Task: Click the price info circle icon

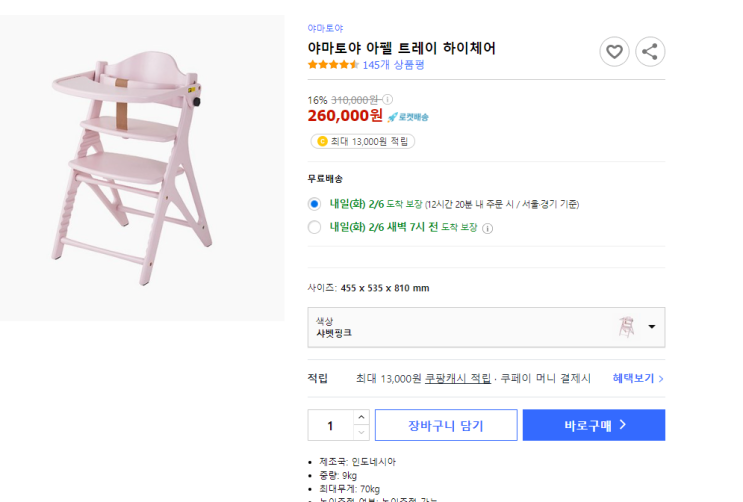Action: pyautogui.click(x=388, y=99)
